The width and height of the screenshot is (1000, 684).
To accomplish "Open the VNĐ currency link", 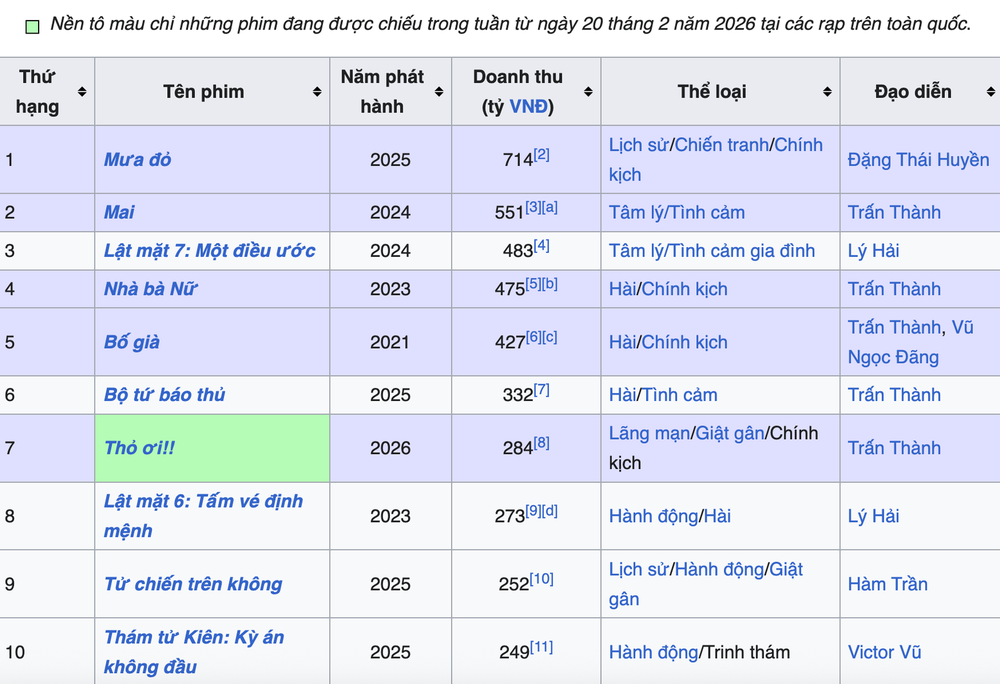I will pos(527,107).
